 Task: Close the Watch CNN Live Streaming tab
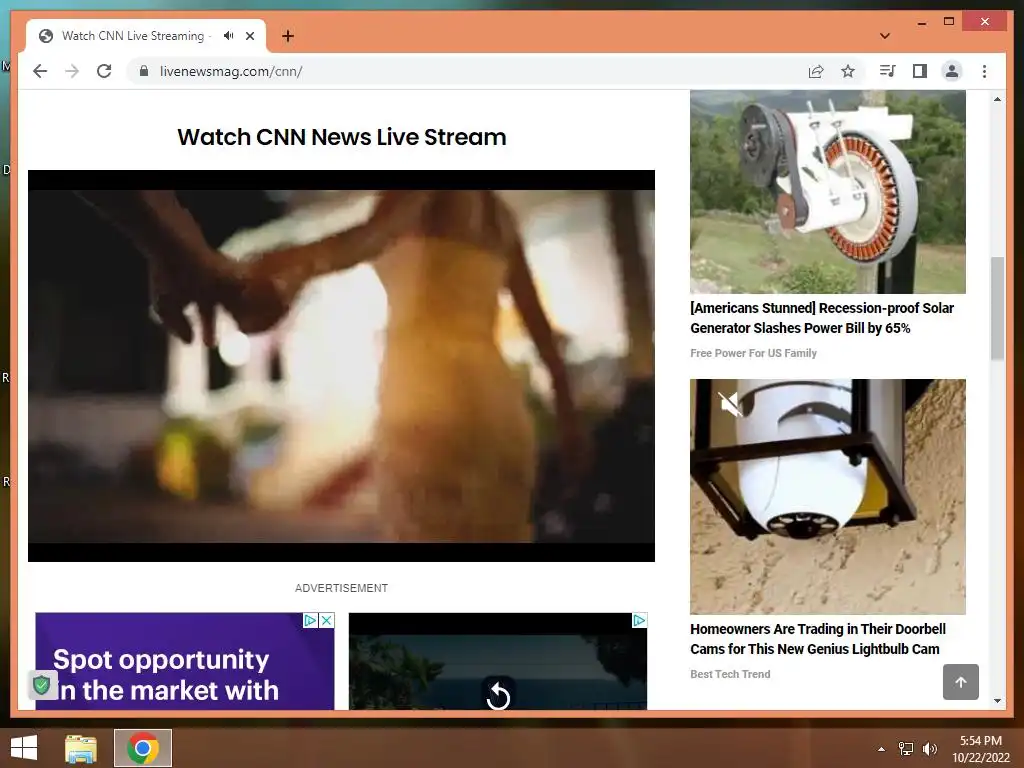pyautogui.click(x=249, y=36)
